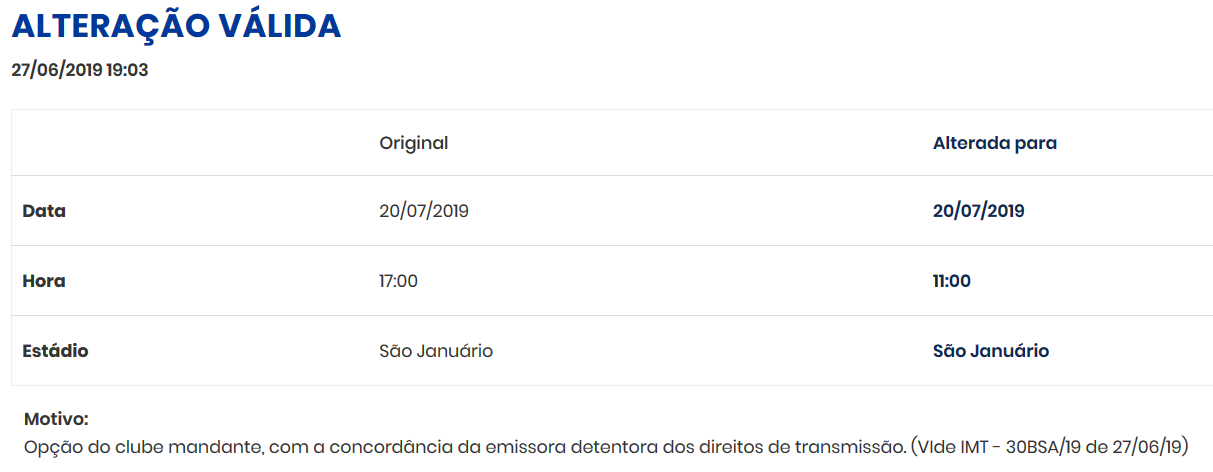
Task: Select the Alterada para column header
Action: click(994, 143)
